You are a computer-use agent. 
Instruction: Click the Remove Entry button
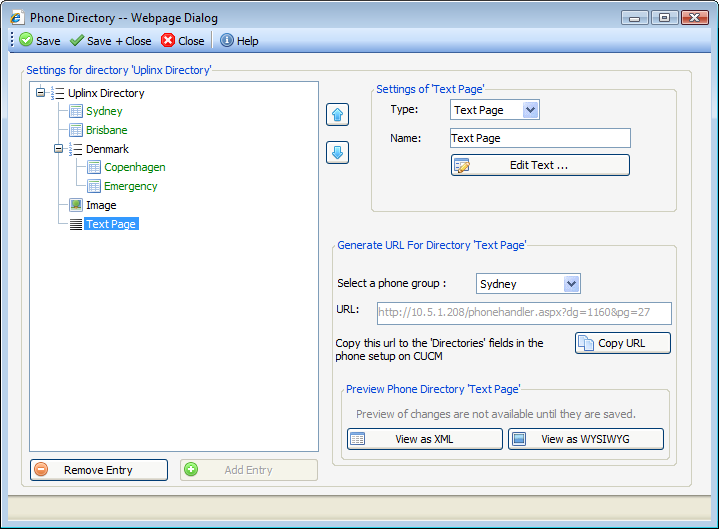pos(98,470)
